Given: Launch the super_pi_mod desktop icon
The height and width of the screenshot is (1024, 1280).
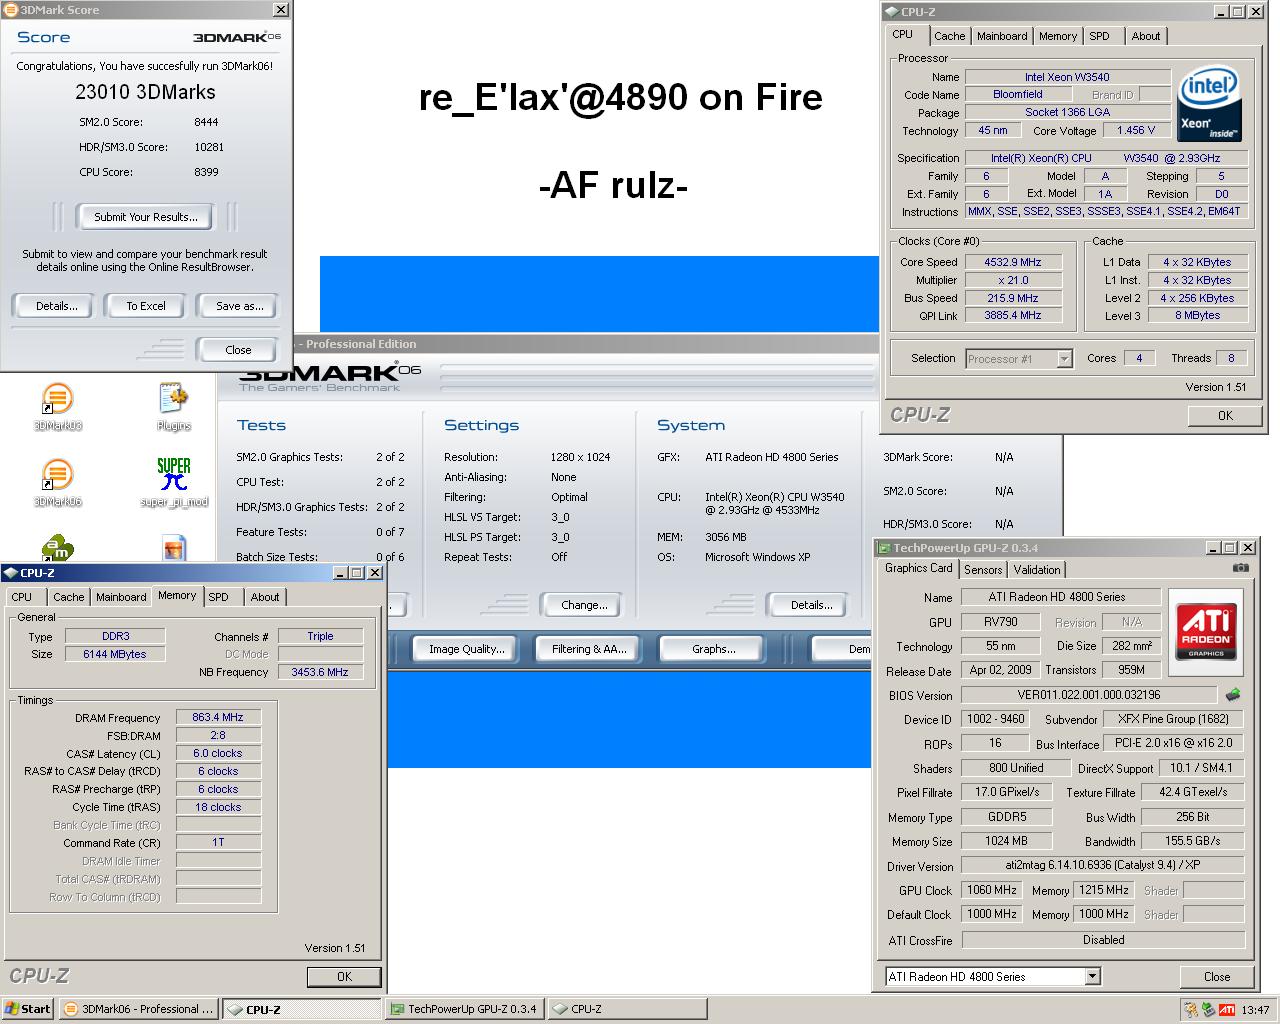Looking at the screenshot, I should click(x=173, y=476).
